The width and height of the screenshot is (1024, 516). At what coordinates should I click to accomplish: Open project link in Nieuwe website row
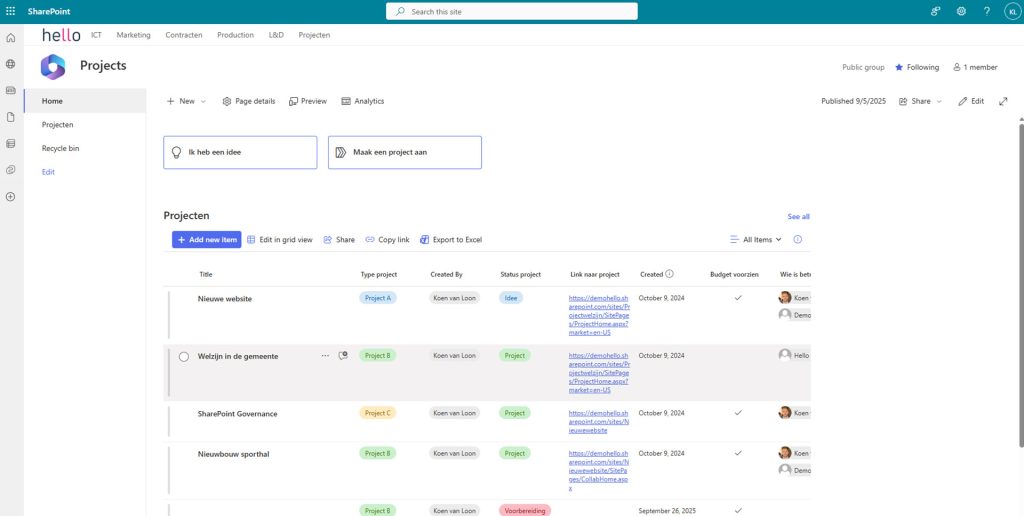(x=599, y=315)
